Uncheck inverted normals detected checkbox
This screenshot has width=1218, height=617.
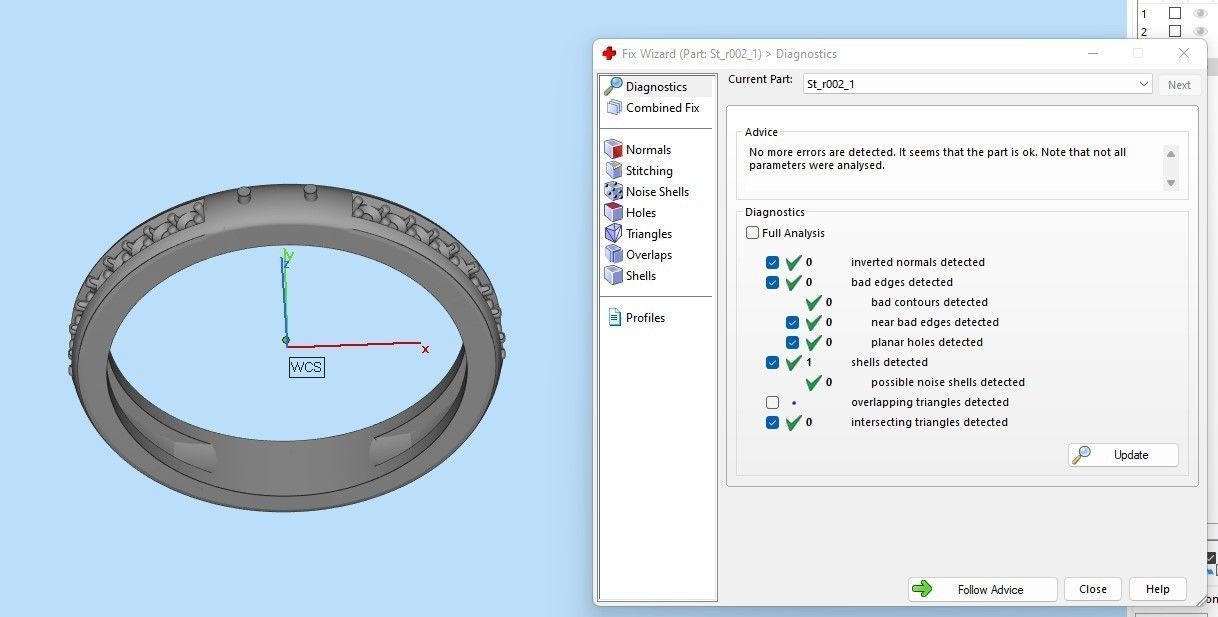772,262
